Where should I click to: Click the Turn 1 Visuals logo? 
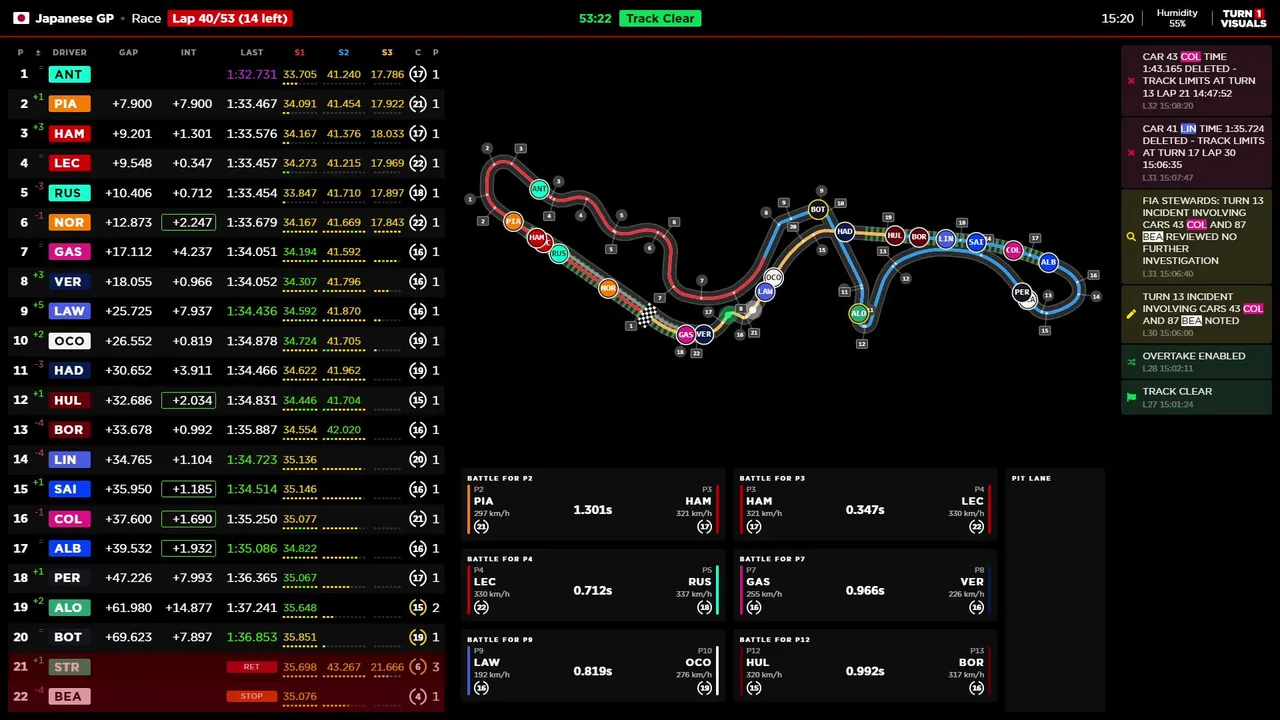coord(1243,18)
